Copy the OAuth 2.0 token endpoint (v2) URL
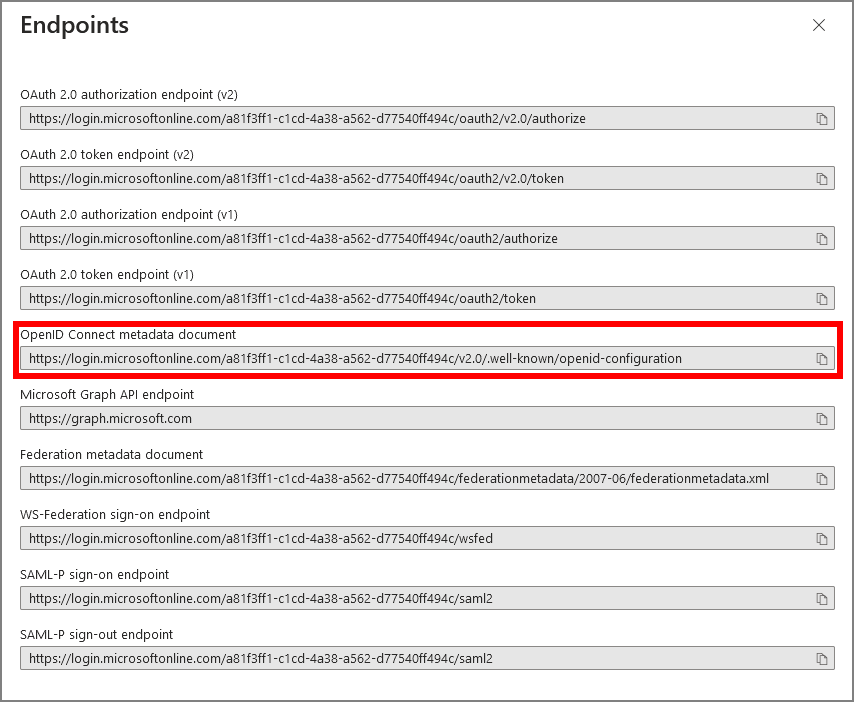Viewport: 854px width, 702px height. [x=822, y=179]
